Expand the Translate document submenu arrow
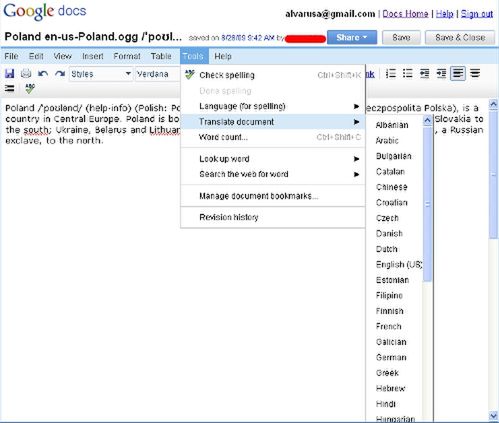This screenshot has height=423, width=499. click(356, 122)
